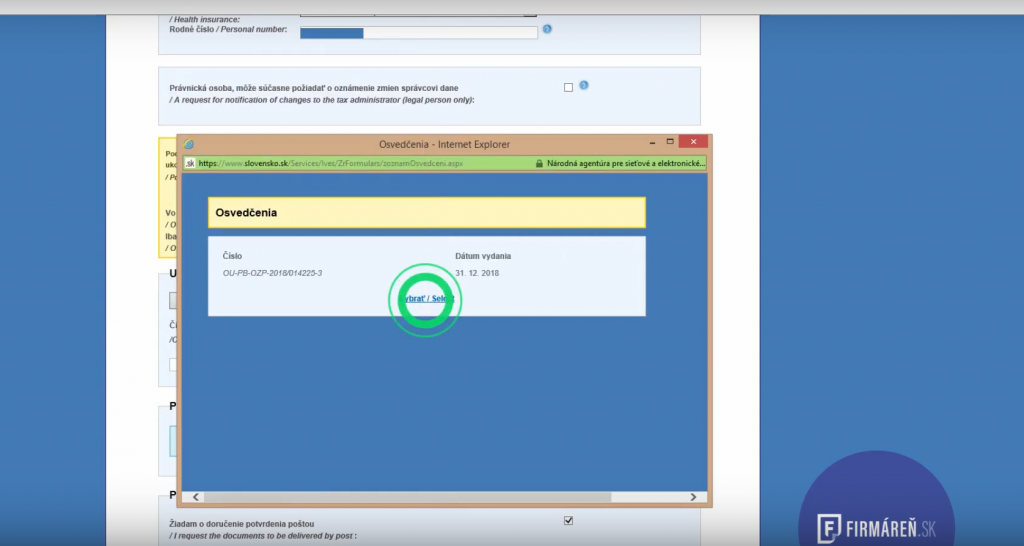This screenshot has height=546, width=1024.
Task: Click the Národná agentúra certificate label
Action: pos(626,163)
